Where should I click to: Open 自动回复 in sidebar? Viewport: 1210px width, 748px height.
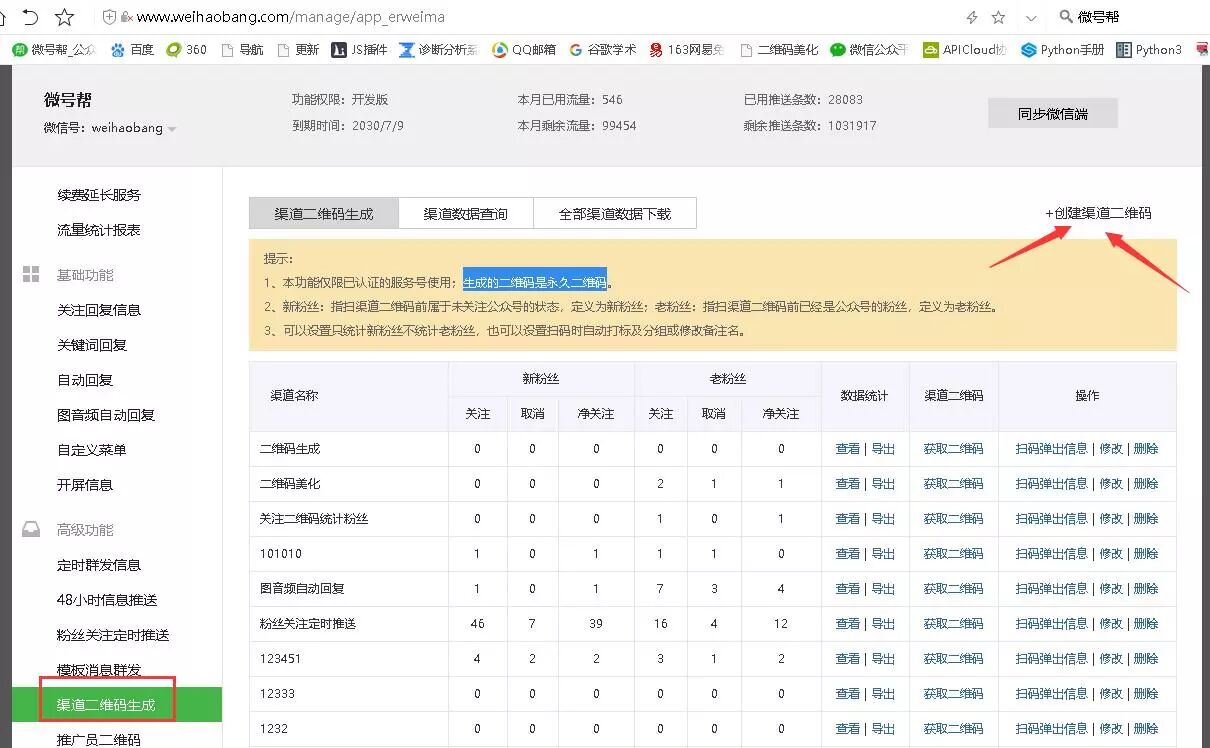(85, 380)
